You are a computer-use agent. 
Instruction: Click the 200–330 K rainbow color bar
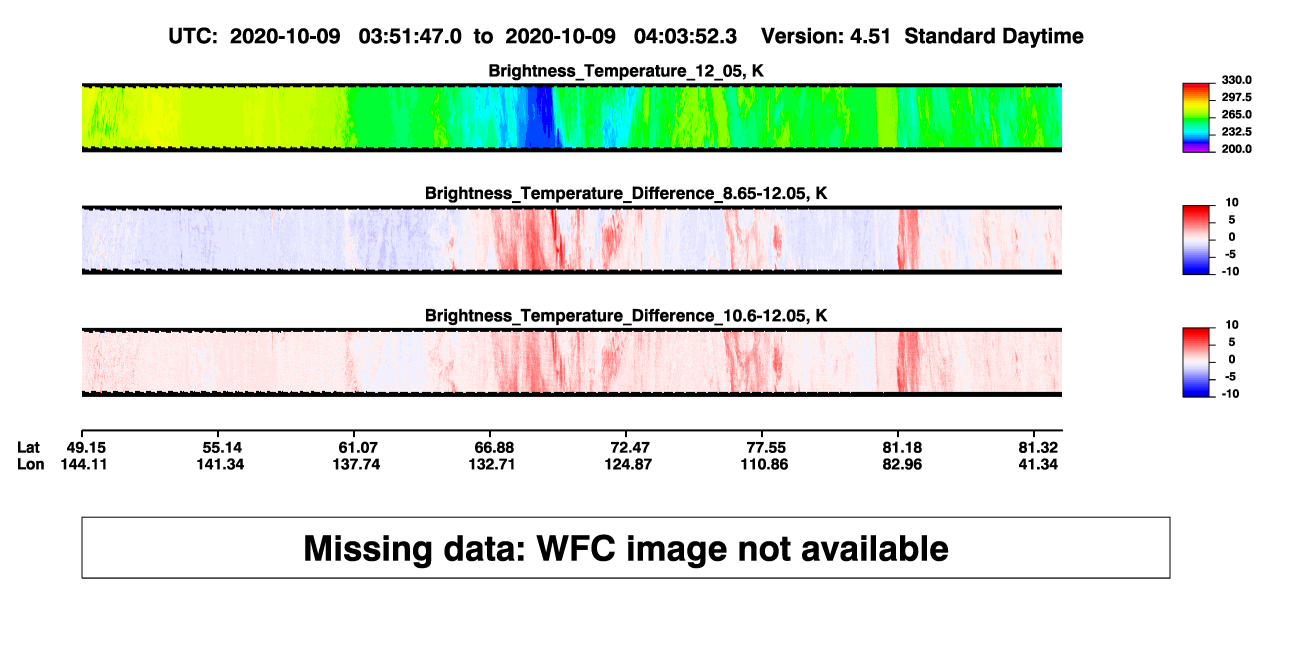coord(1196,117)
